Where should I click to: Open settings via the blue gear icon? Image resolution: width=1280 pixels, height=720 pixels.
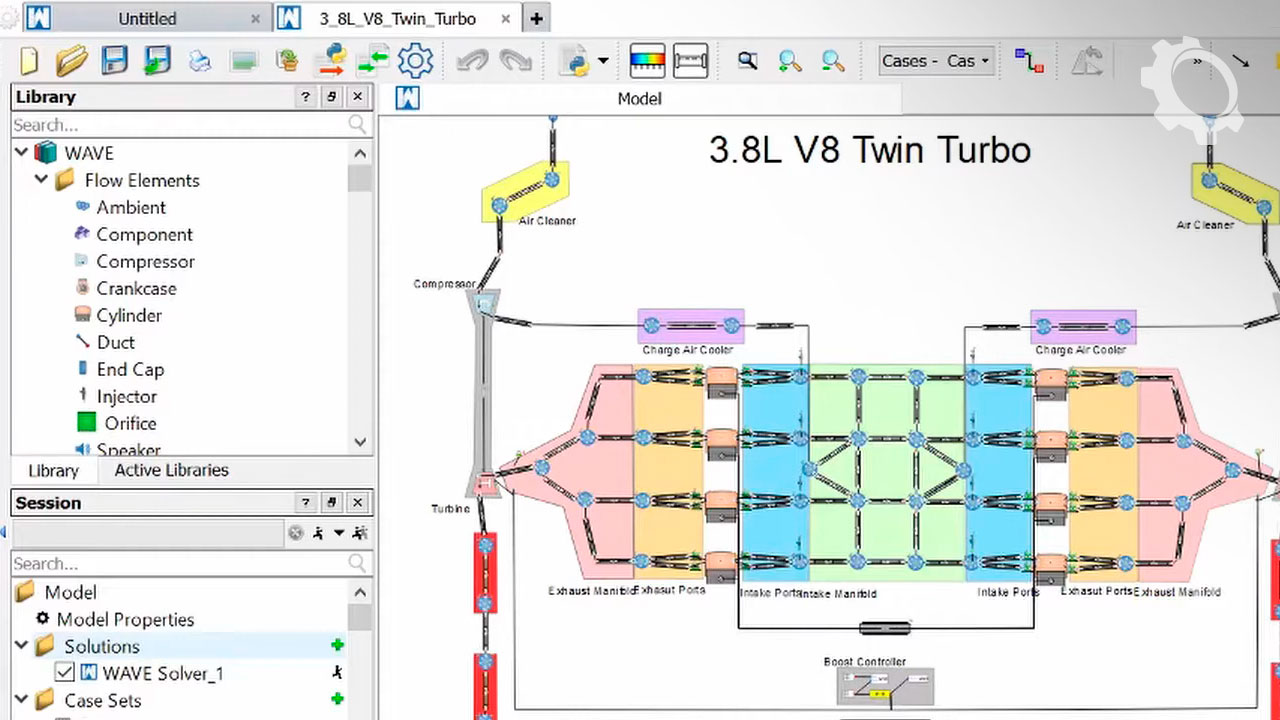point(415,61)
